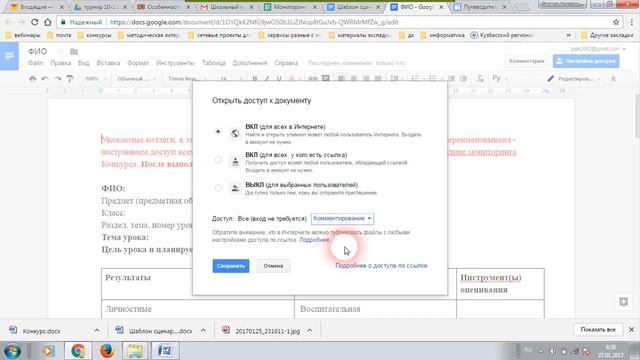Viewport: 640px width, 360px height.
Task: Click the browser Home icon
Action: click(48, 22)
